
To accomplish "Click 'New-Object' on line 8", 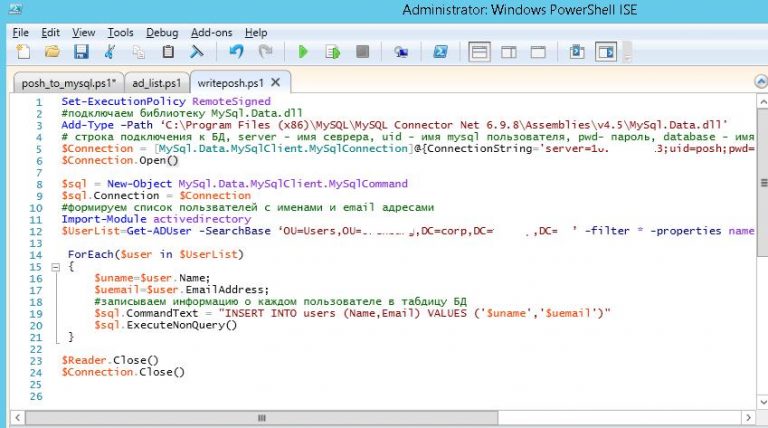I will pos(140,184).
